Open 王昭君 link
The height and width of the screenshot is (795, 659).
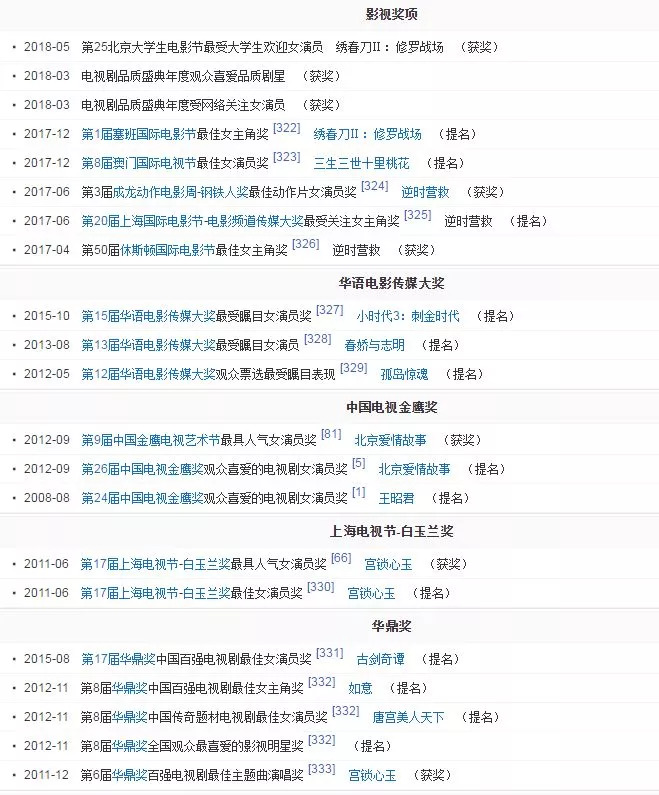point(396,498)
